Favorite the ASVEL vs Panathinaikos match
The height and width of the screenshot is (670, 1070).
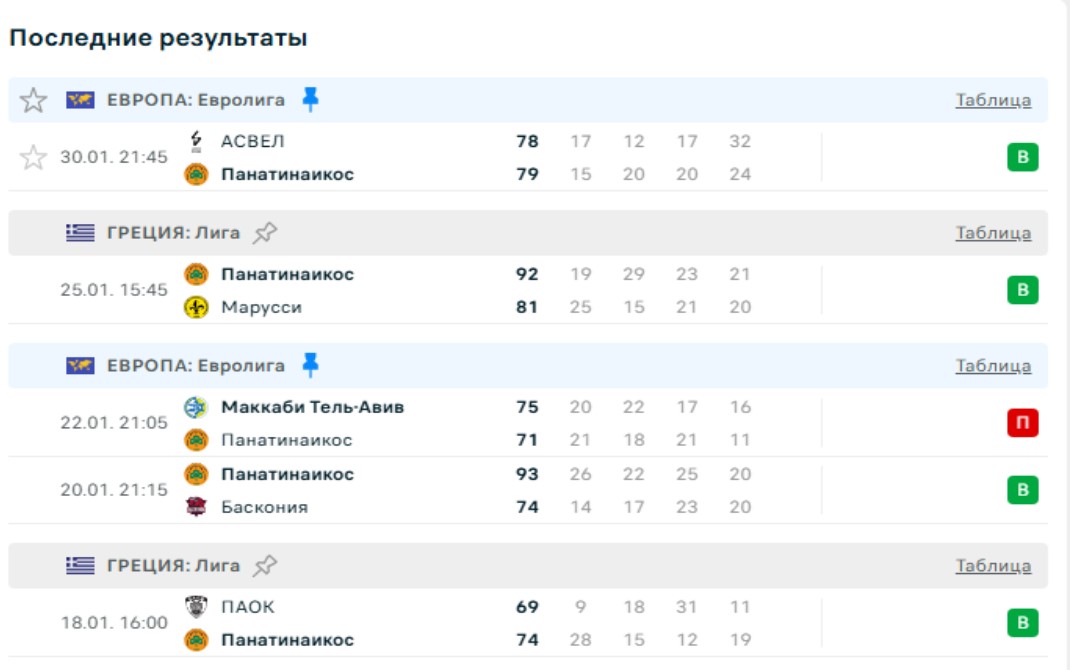tap(33, 157)
